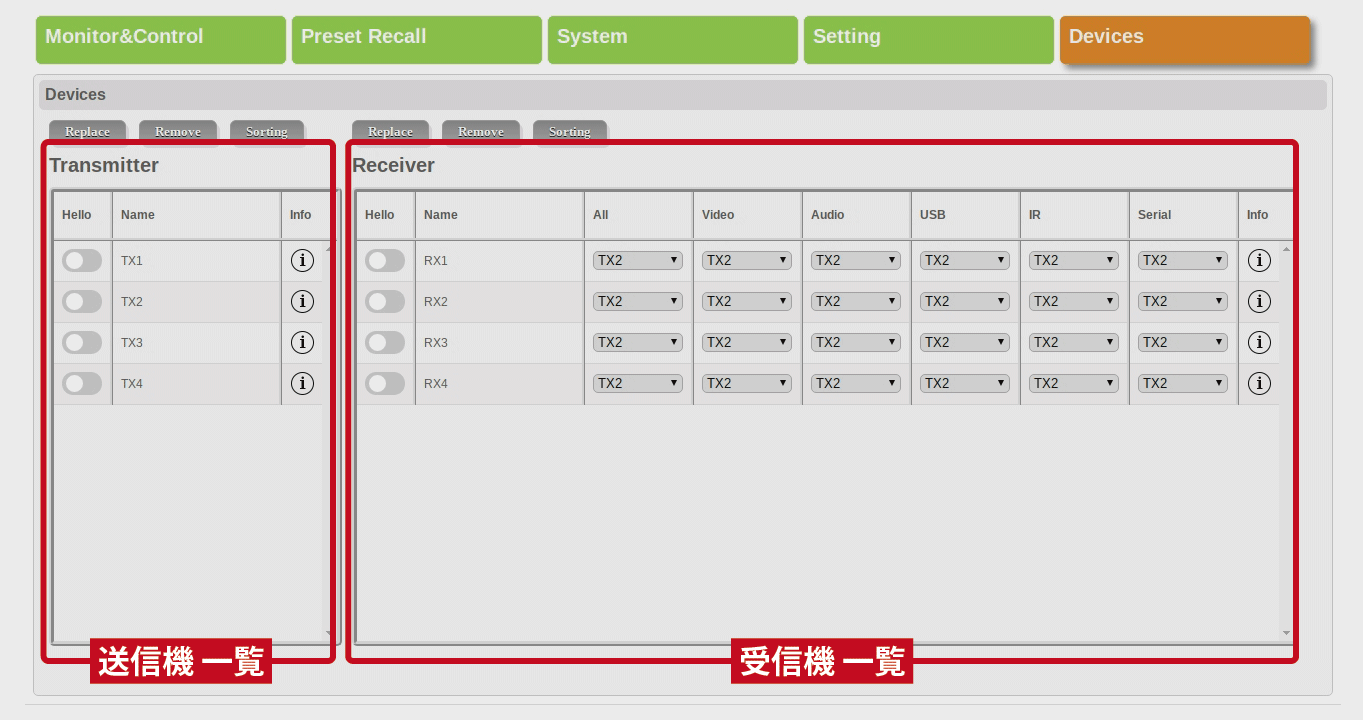Select the TX3 name cell
Viewport: 1363px width, 720px height.
tap(196, 342)
